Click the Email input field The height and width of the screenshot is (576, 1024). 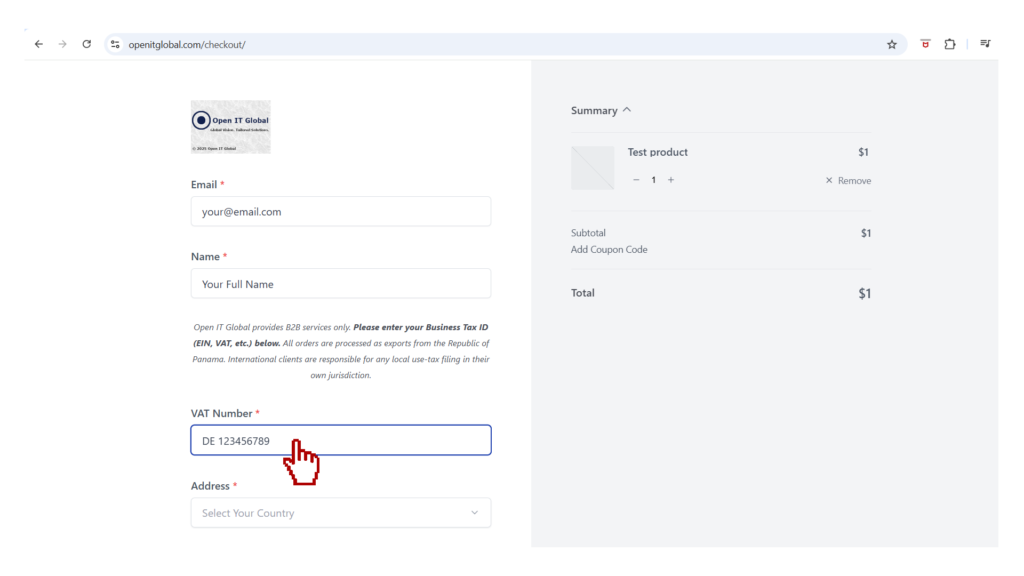[x=341, y=212]
